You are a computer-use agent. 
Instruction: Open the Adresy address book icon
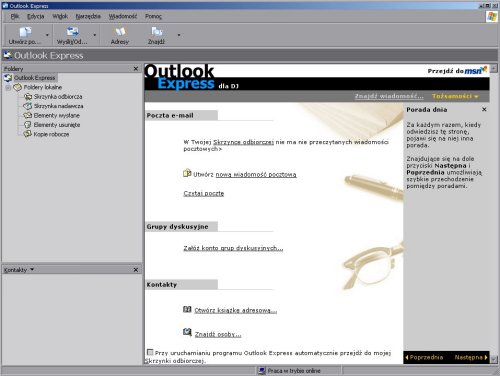[120, 32]
